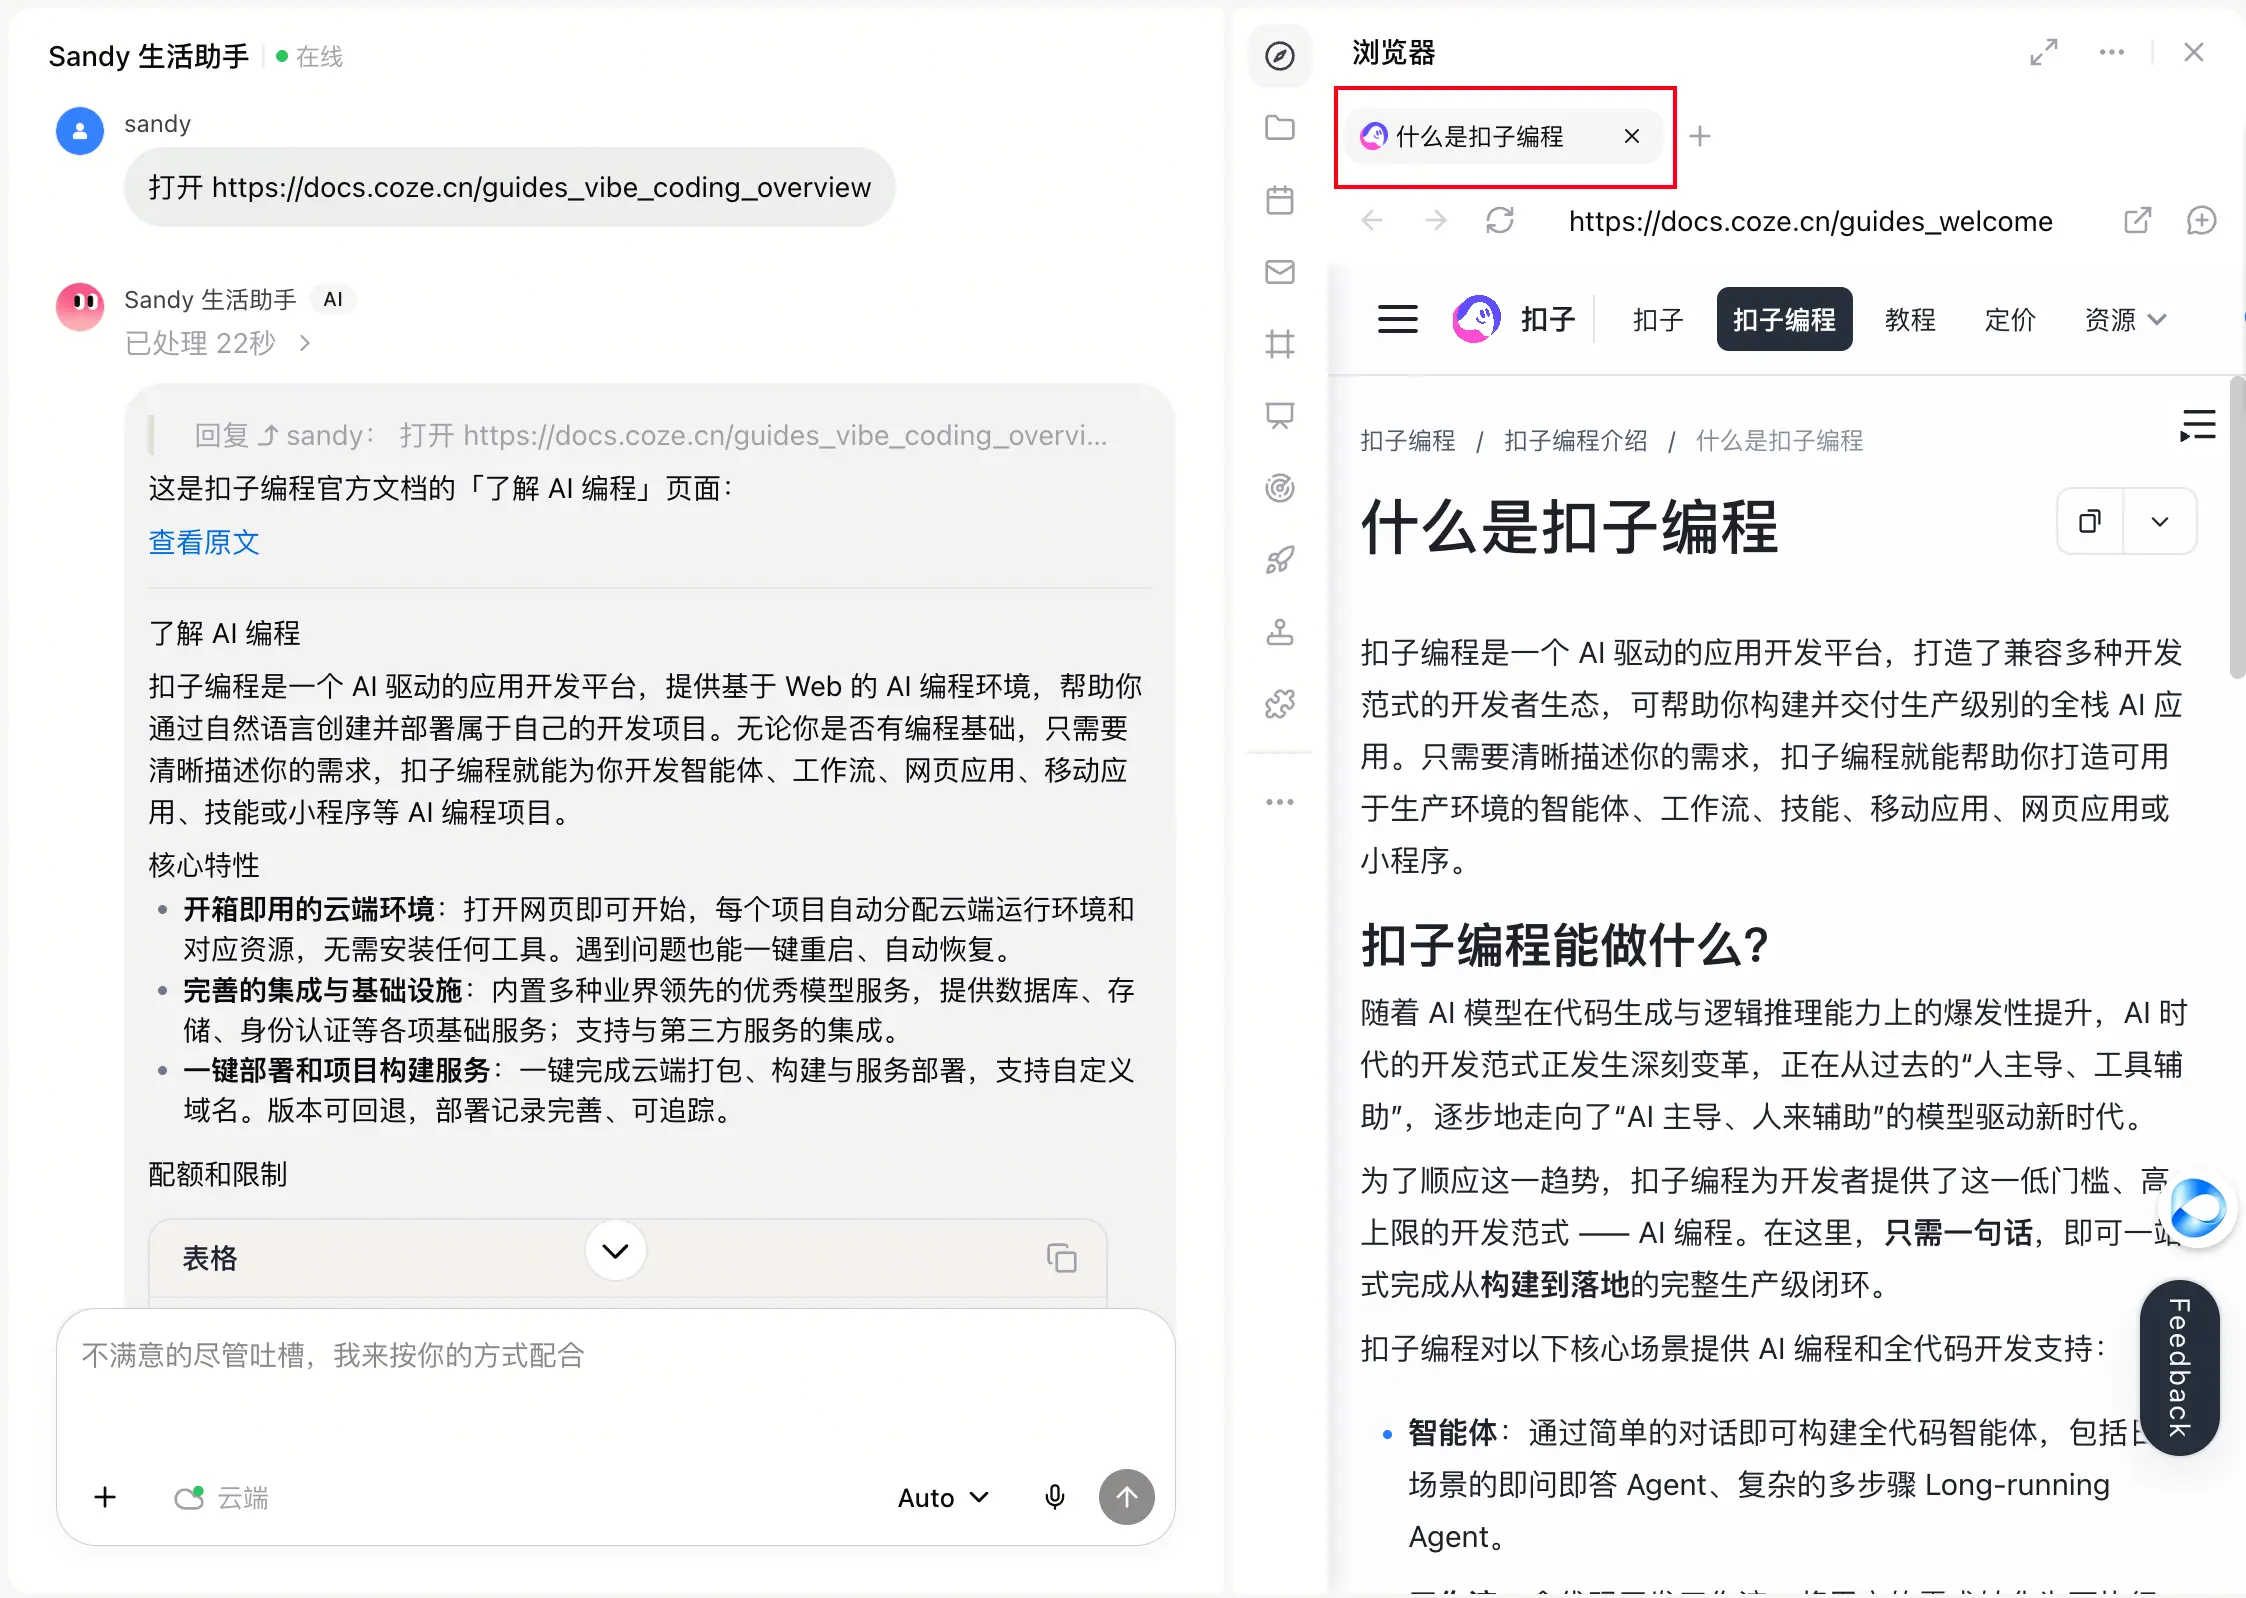Go back in the browser

tap(1372, 220)
